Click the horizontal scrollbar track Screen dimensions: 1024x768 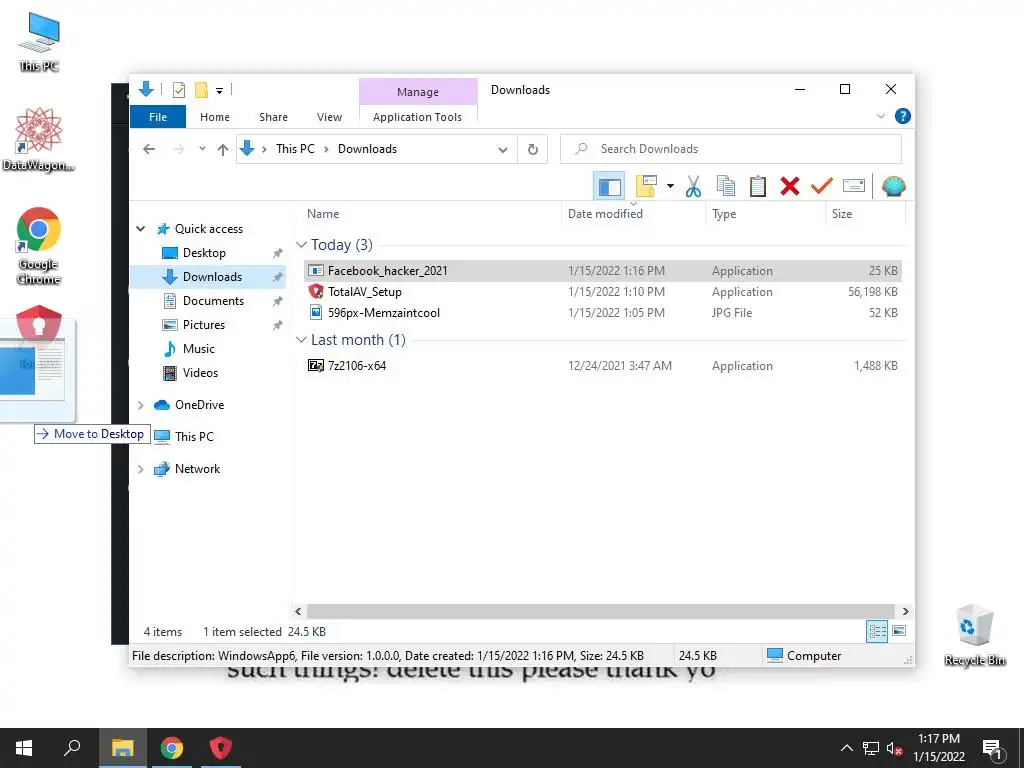tap(600, 611)
